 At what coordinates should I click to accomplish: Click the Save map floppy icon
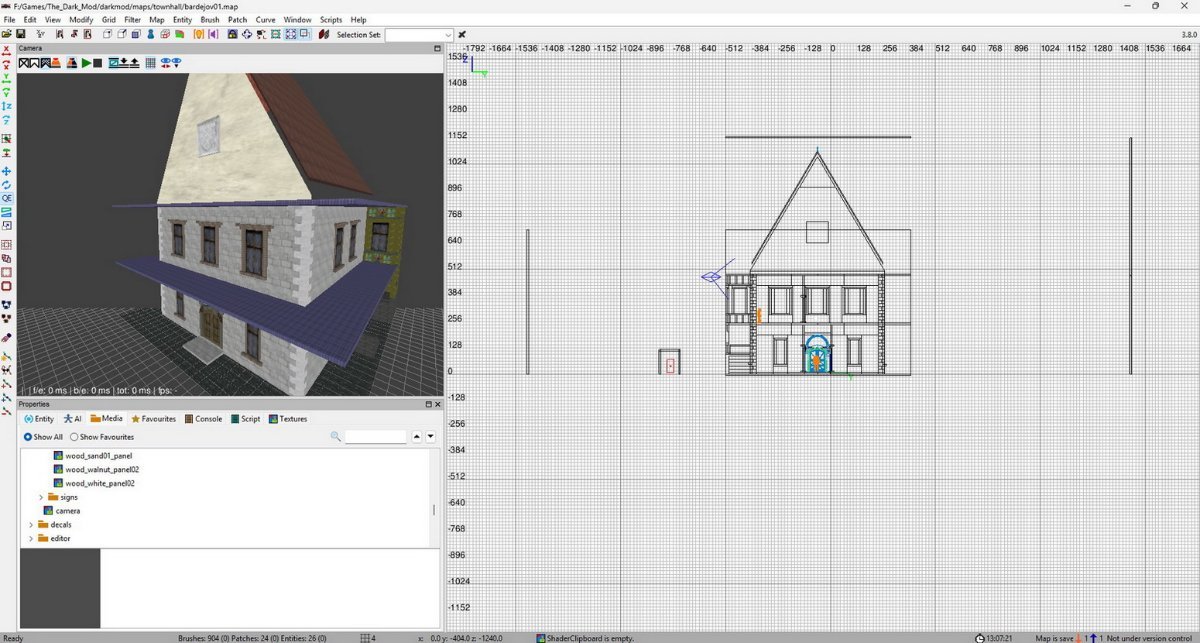21,34
